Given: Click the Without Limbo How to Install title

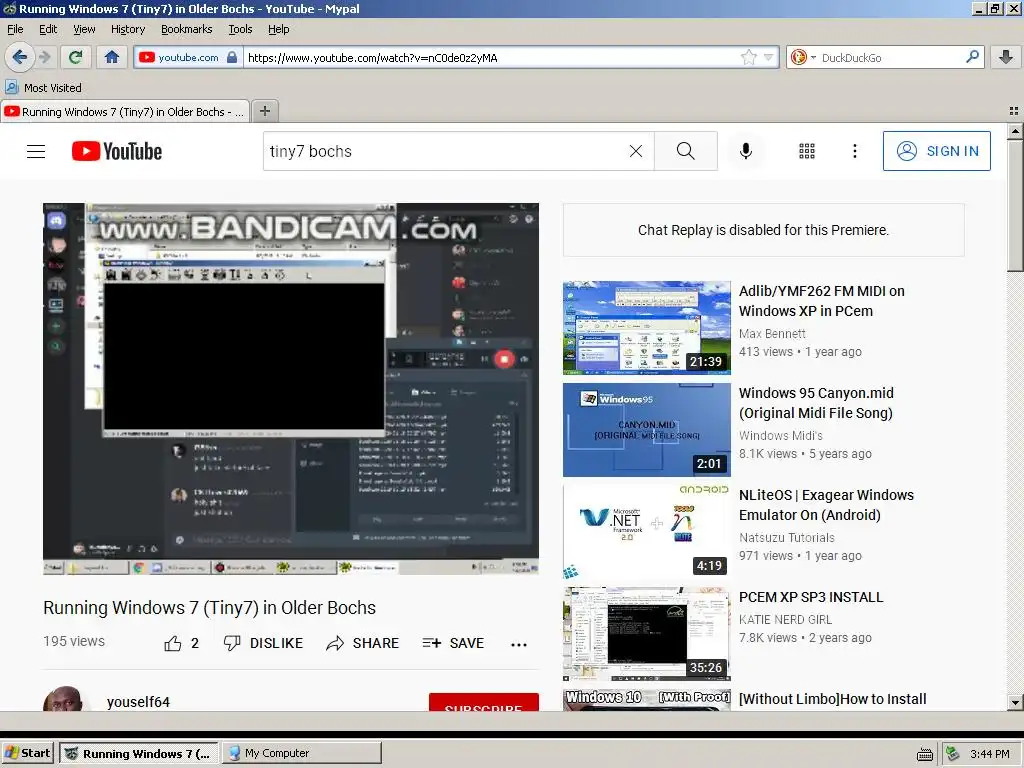Looking at the screenshot, I should (833, 699).
